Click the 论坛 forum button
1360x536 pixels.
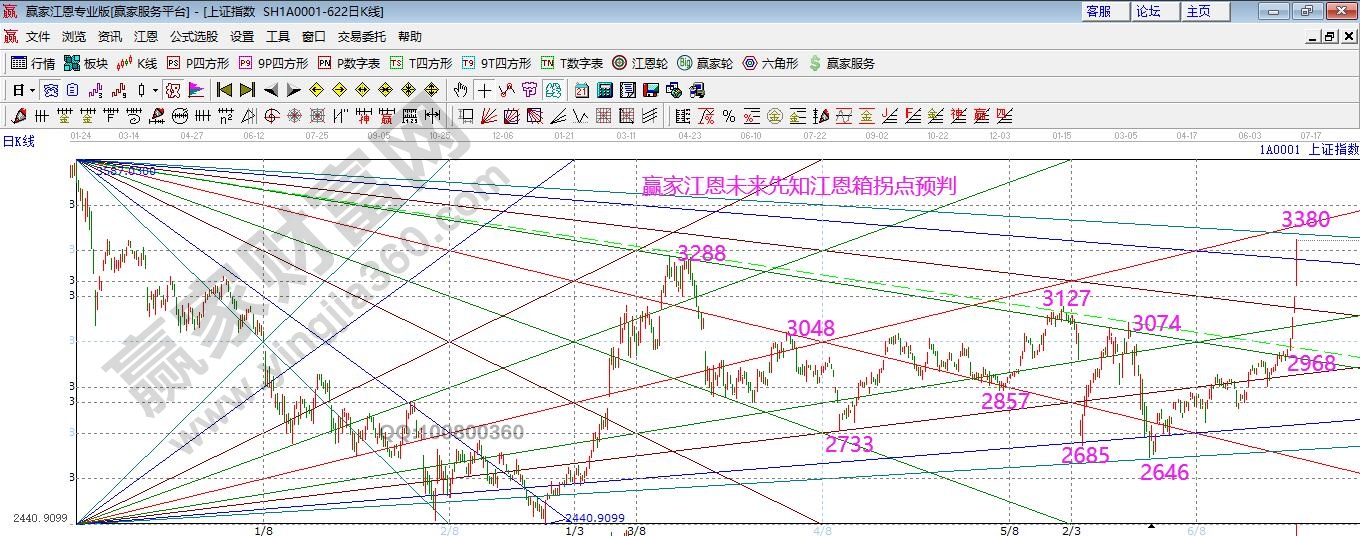pos(1148,11)
